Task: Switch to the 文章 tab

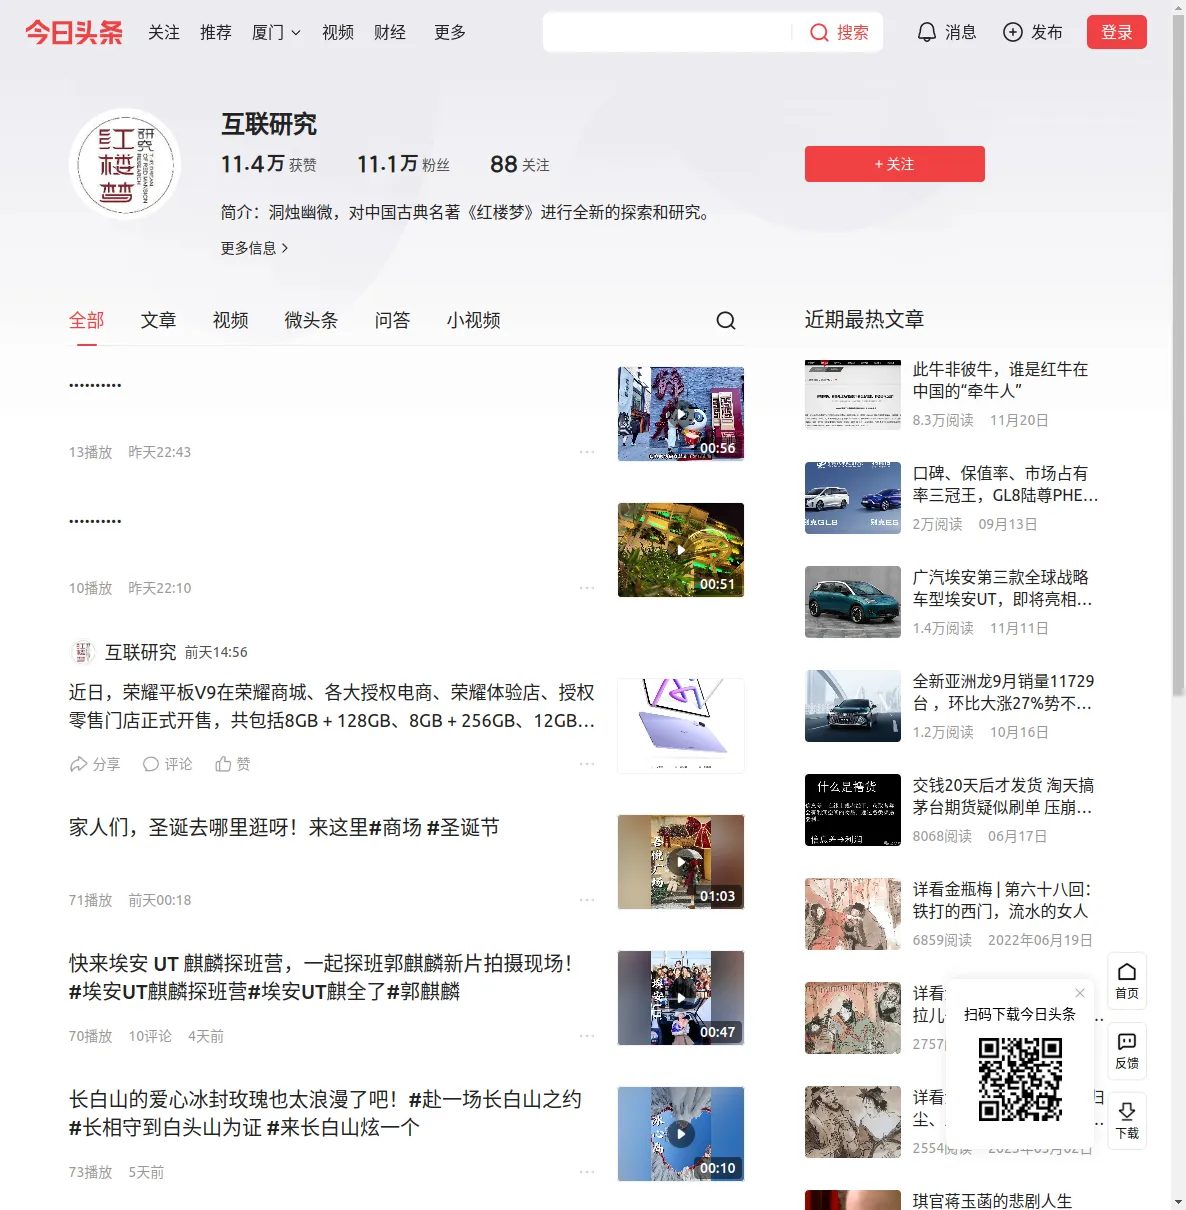Action: point(158,320)
